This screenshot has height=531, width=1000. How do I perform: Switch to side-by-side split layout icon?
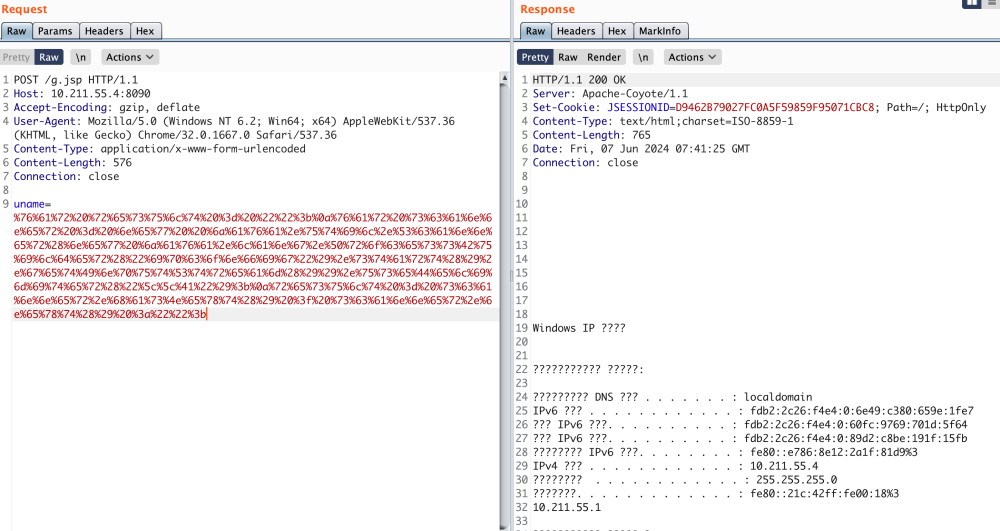pos(971,4)
